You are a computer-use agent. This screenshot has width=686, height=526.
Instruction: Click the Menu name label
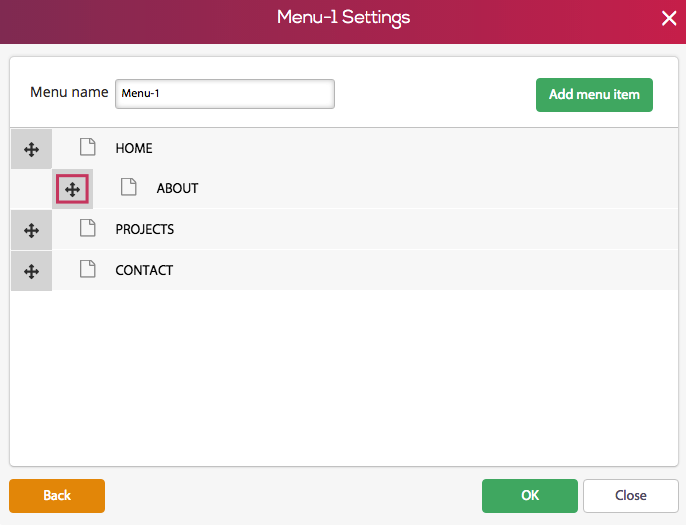click(69, 92)
